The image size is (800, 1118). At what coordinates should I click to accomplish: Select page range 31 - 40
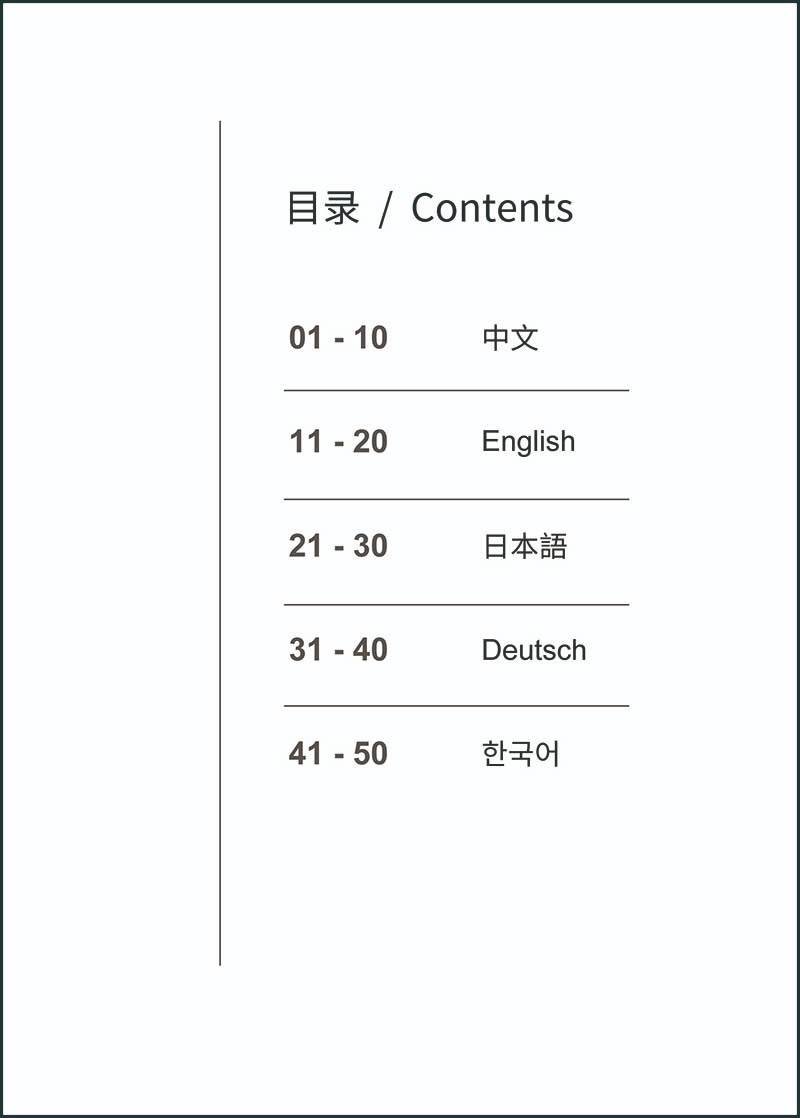tap(338, 650)
